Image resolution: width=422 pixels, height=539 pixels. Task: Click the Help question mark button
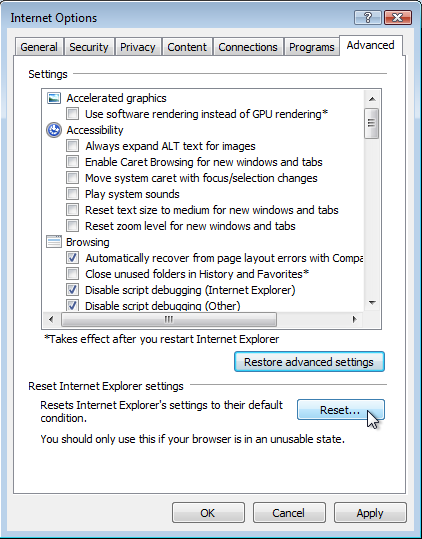[x=367, y=18]
